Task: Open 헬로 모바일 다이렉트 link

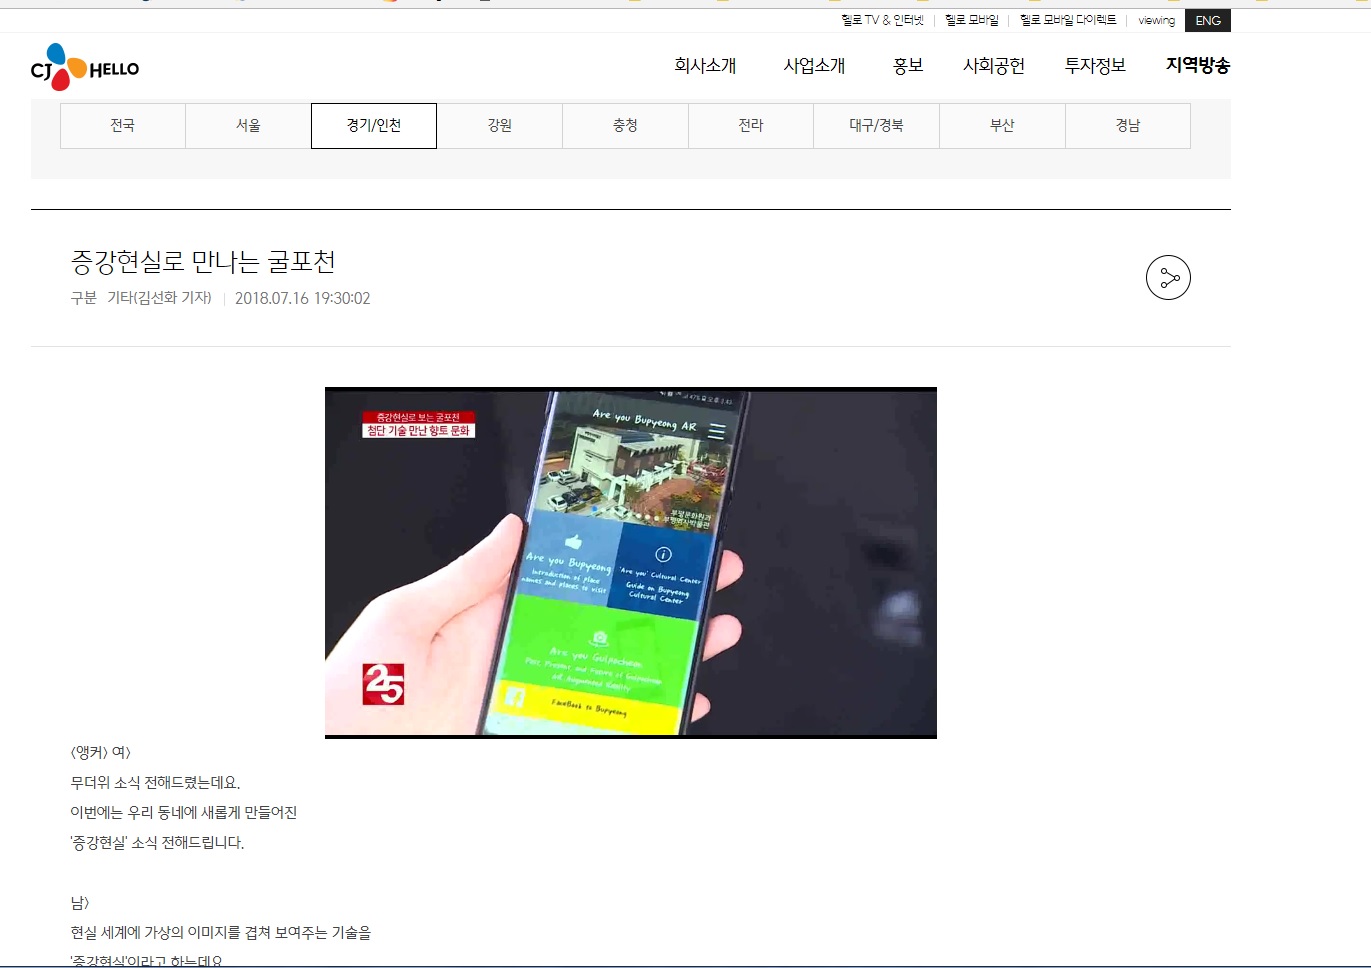Action: (x=1068, y=20)
